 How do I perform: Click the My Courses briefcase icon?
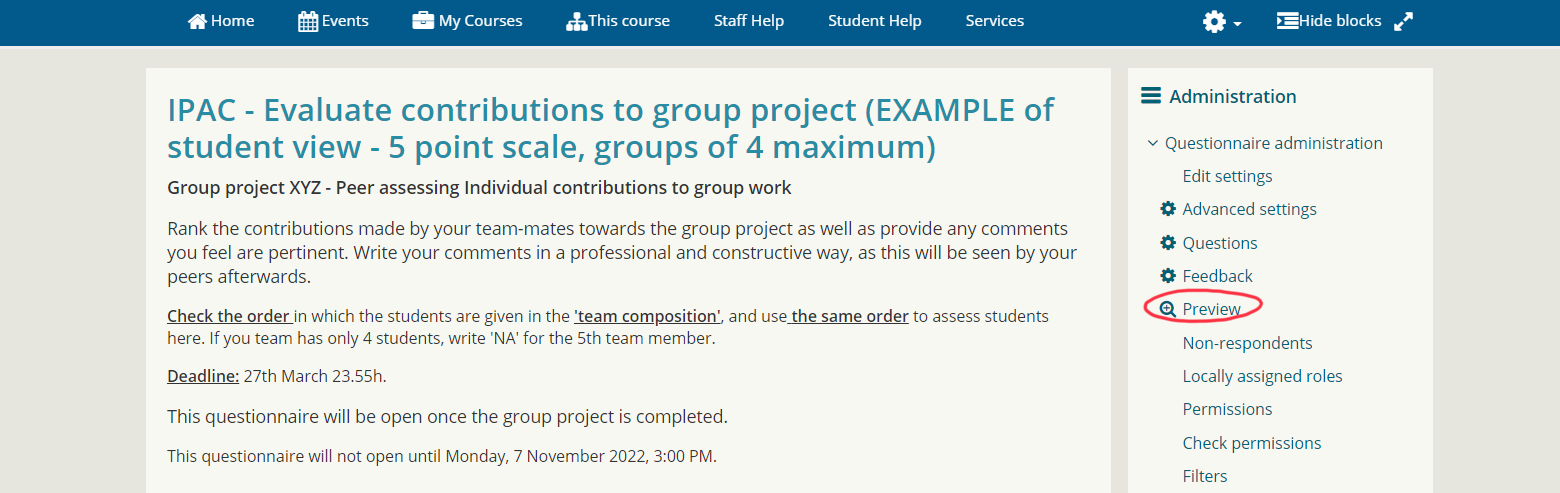coord(423,21)
